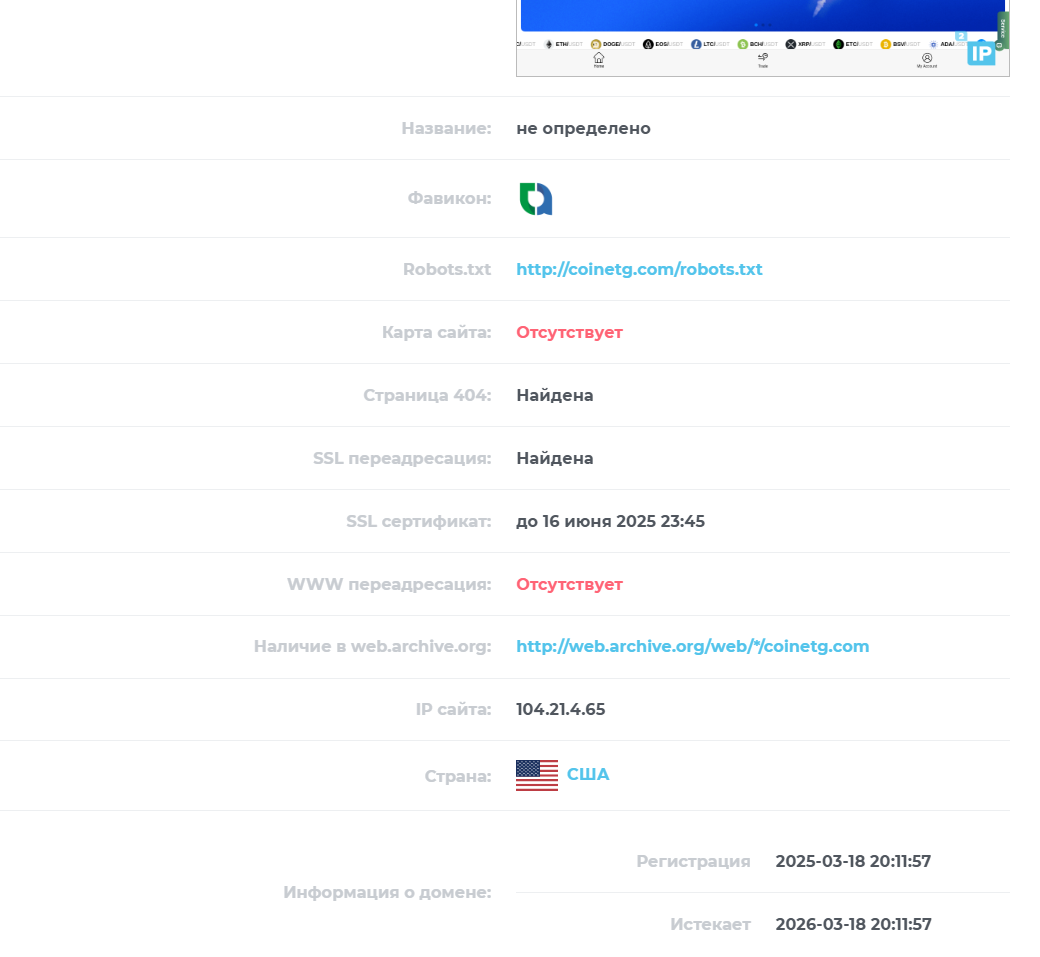Screen dimensions: 1040x957
Task: Click the ETH/USDT coin icon
Action: pyautogui.click(x=549, y=44)
